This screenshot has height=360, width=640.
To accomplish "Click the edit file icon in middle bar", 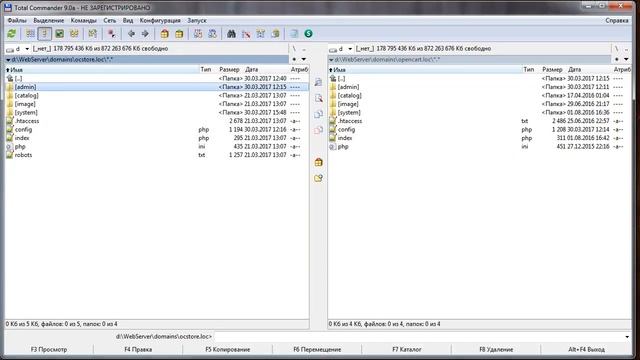I will [x=318, y=98].
